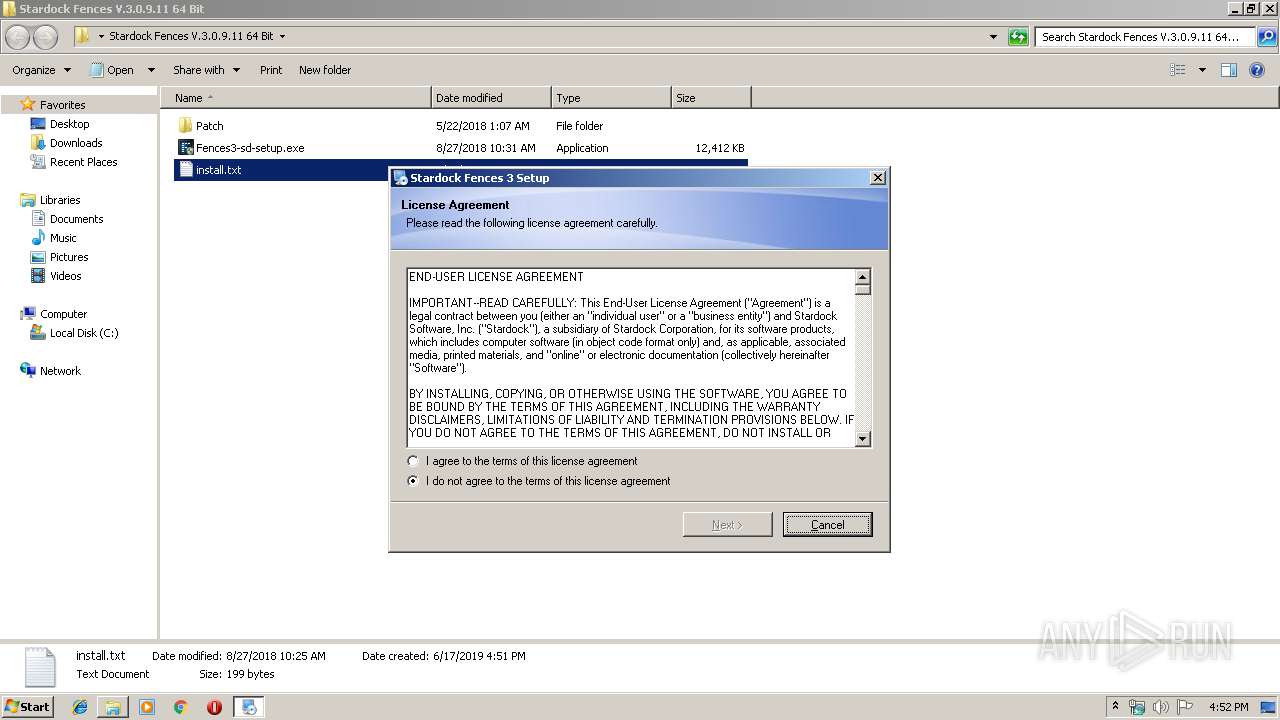This screenshot has width=1280, height=720.
Task: Click the folder icon in the address bar
Action: tap(83, 36)
